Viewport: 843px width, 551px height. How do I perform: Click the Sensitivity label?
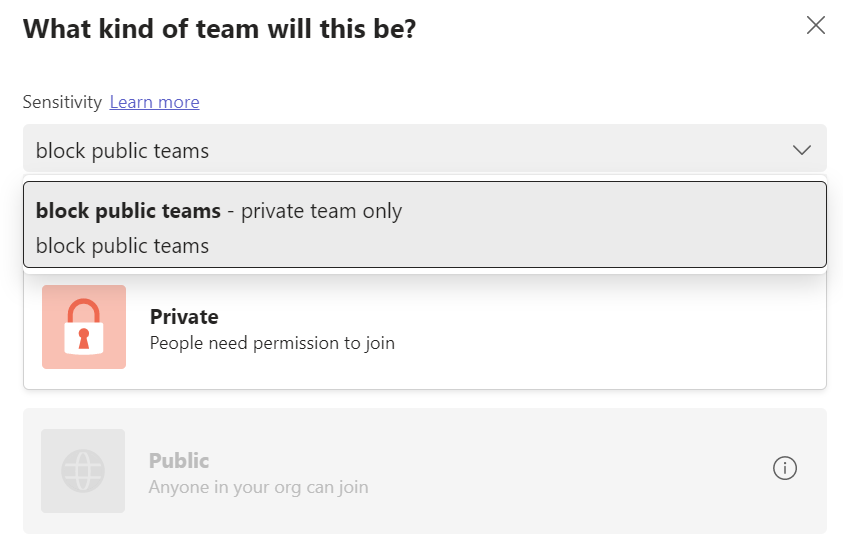coord(62,102)
